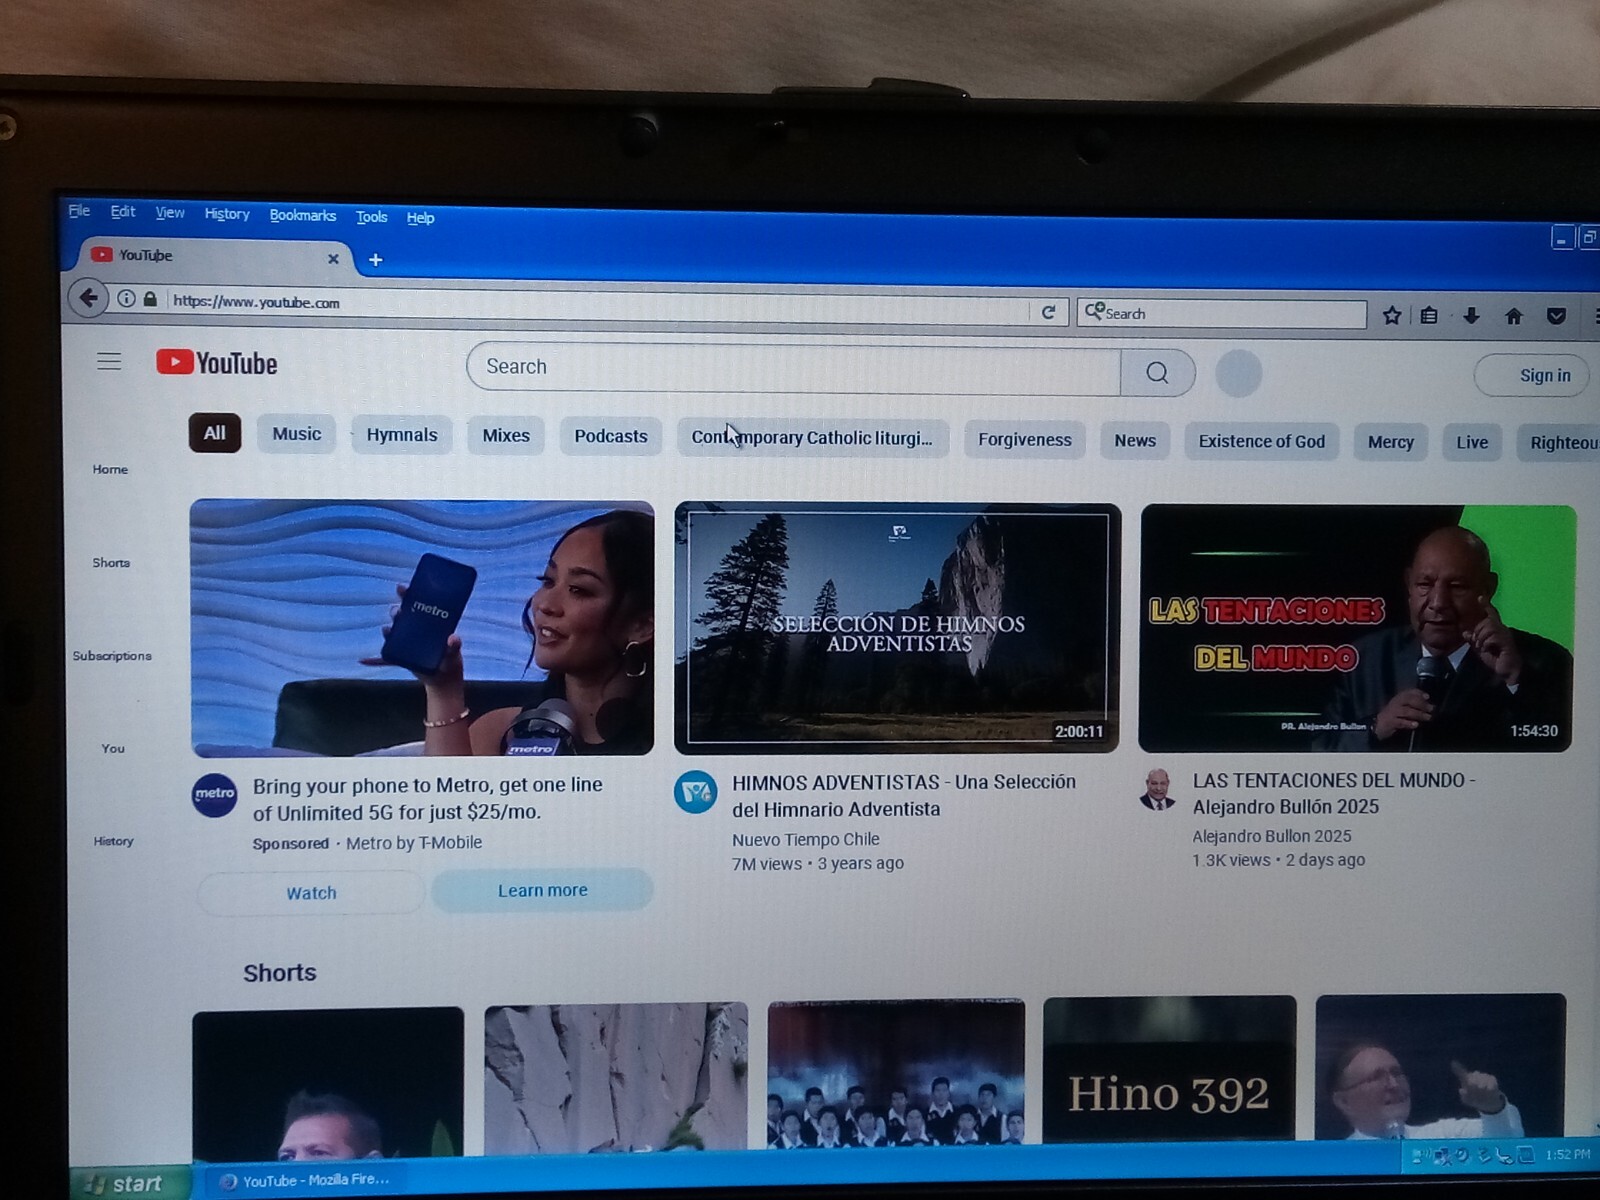1600x1200 pixels.
Task: Open Las Tentaciones del Mundo thumbnail
Action: click(x=1356, y=628)
